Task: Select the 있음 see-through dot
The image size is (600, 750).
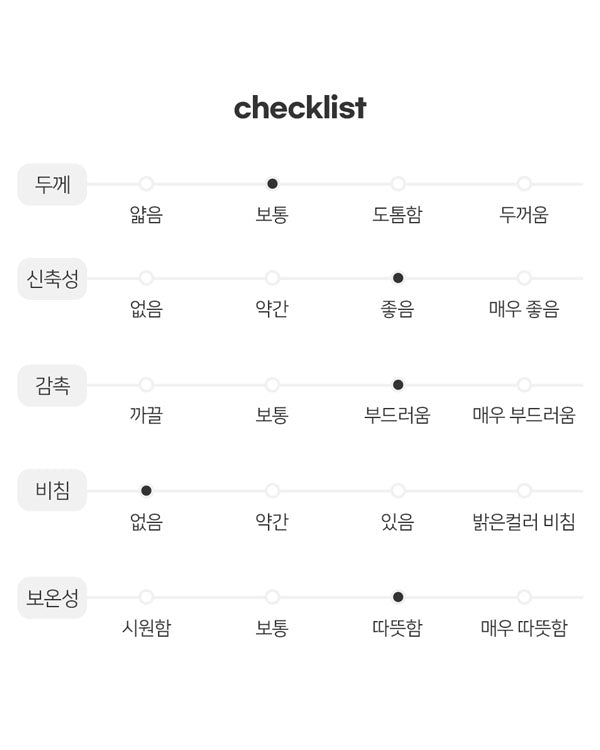Action: click(398, 491)
